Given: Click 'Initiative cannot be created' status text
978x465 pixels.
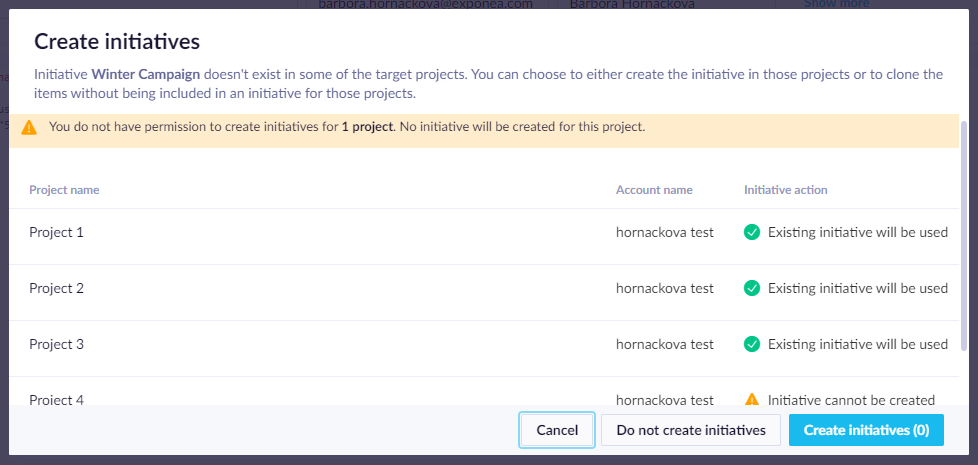Looking at the screenshot, I should [x=851, y=399].
